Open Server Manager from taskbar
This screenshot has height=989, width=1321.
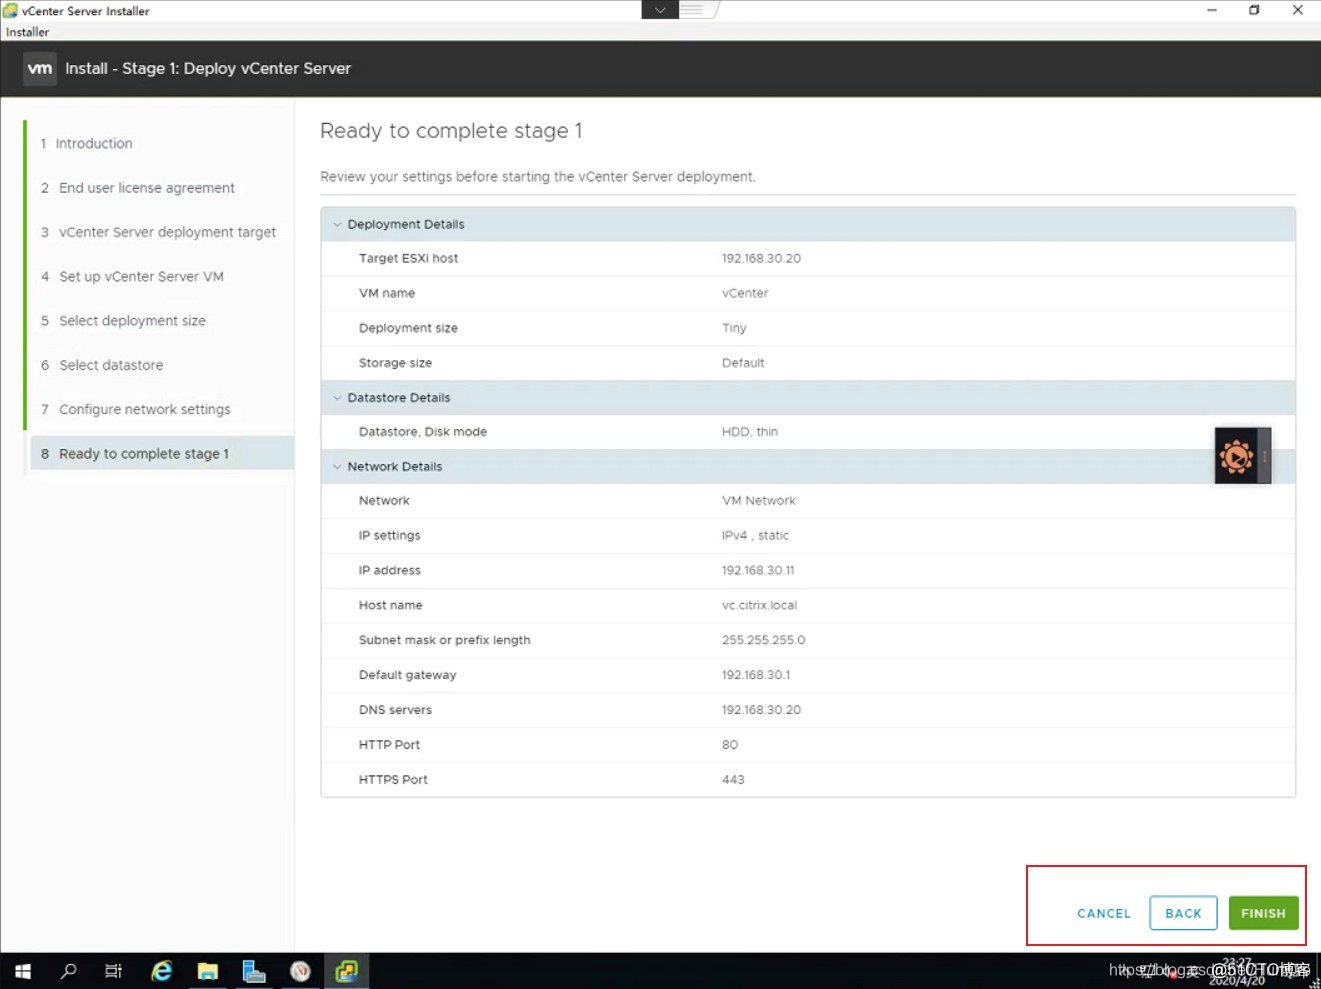pyautogui.click(x=254, y=971)
